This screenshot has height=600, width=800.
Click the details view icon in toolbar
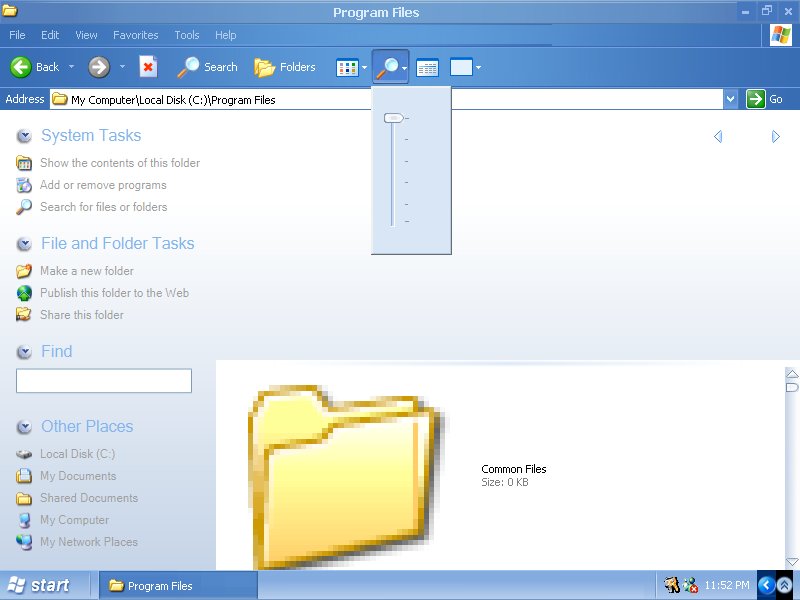427,68
